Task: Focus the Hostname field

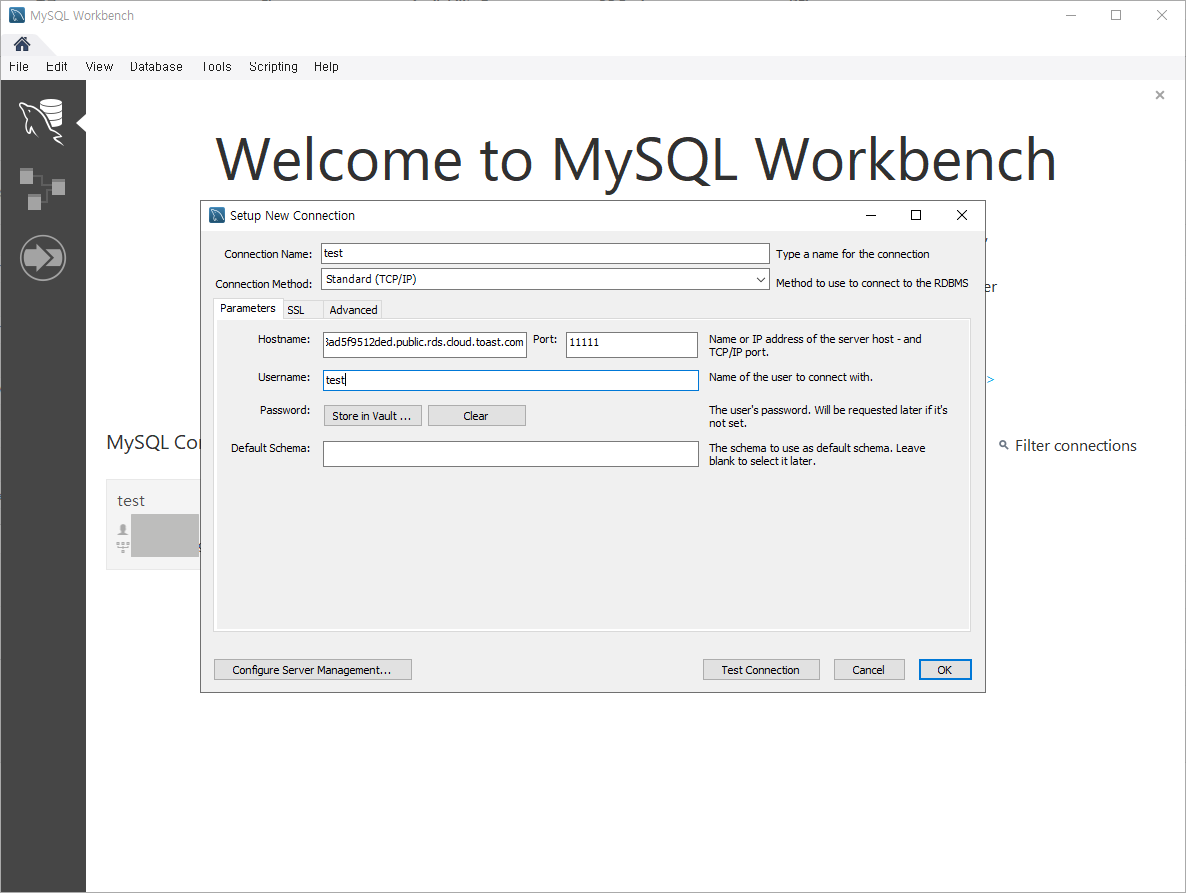Action: (x=424, y=344)
